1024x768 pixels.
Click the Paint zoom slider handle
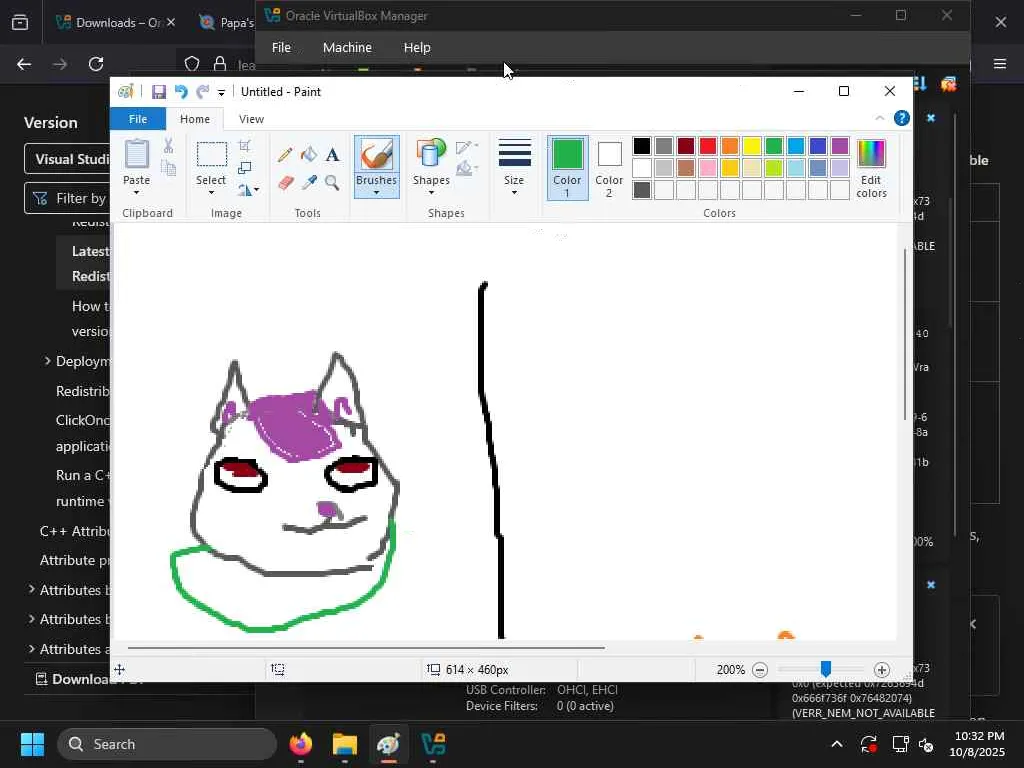point(826,669)
